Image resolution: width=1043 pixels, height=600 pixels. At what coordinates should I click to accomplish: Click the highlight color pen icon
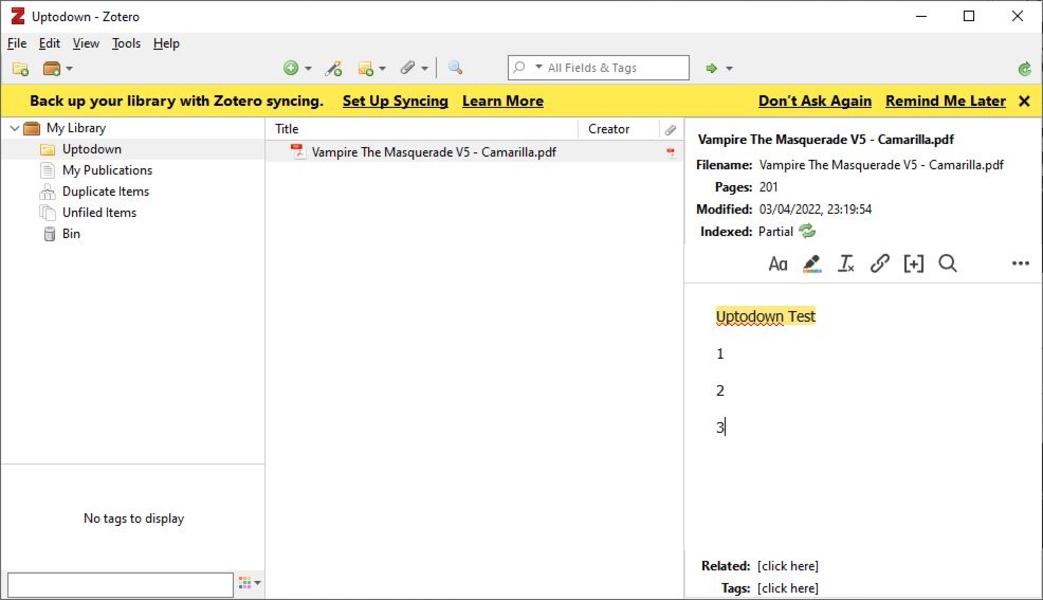(x=812, y=264)
